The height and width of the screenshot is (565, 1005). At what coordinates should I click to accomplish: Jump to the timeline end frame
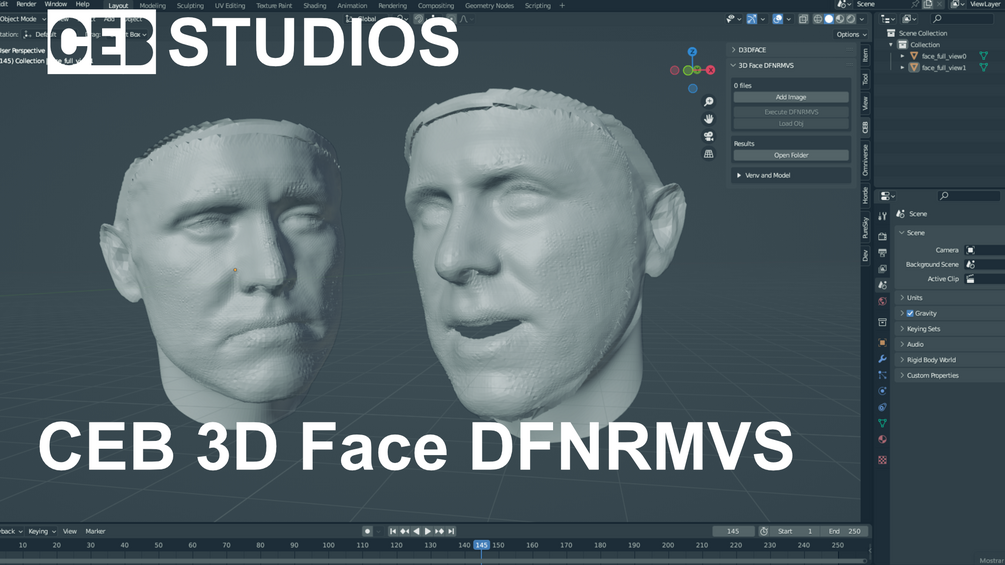tap(451, 531)
